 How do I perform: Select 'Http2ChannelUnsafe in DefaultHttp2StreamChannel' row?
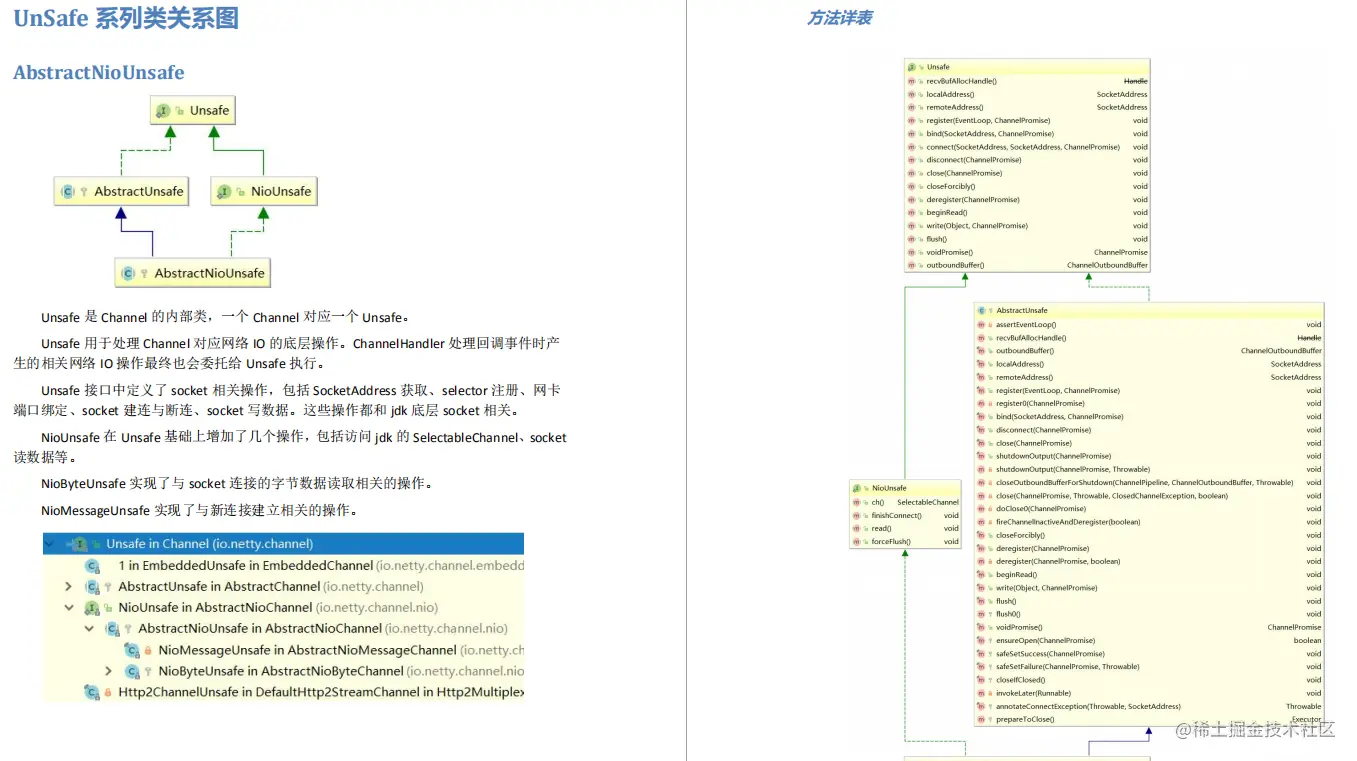click(283, 692)
